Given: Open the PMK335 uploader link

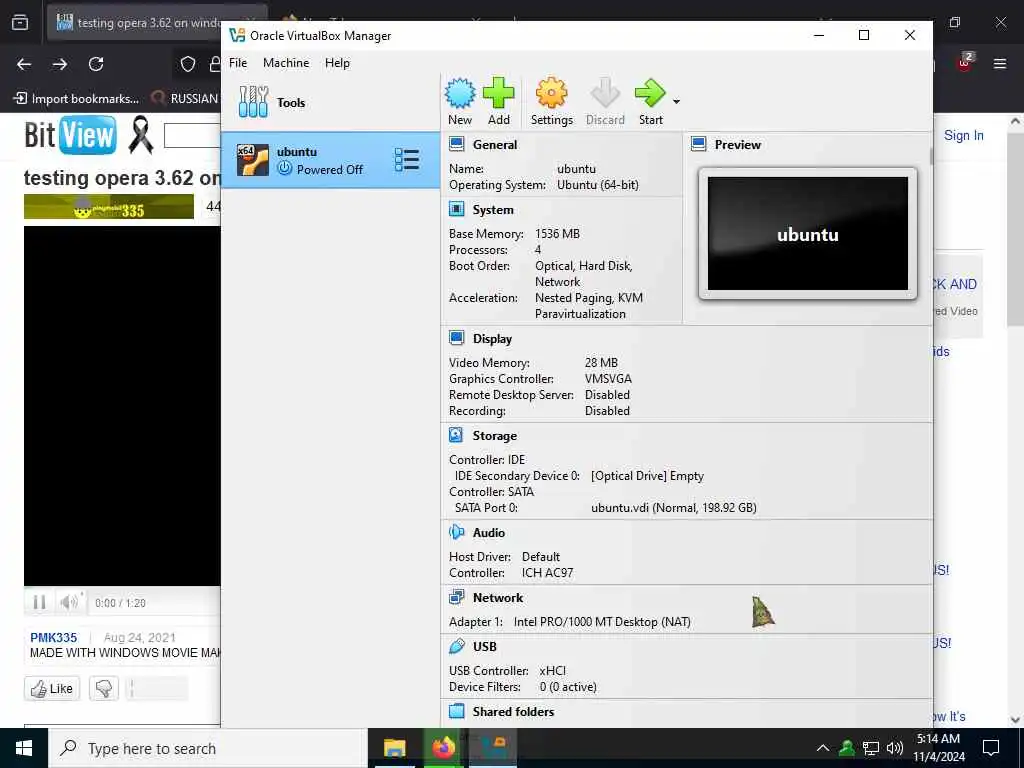Looking at the screenshot, I should click(x=54, y=637).
